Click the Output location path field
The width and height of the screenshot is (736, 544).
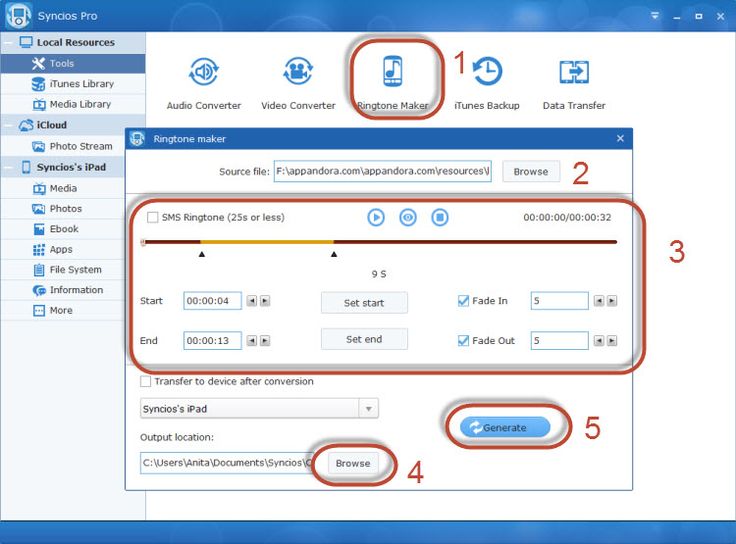226,463
